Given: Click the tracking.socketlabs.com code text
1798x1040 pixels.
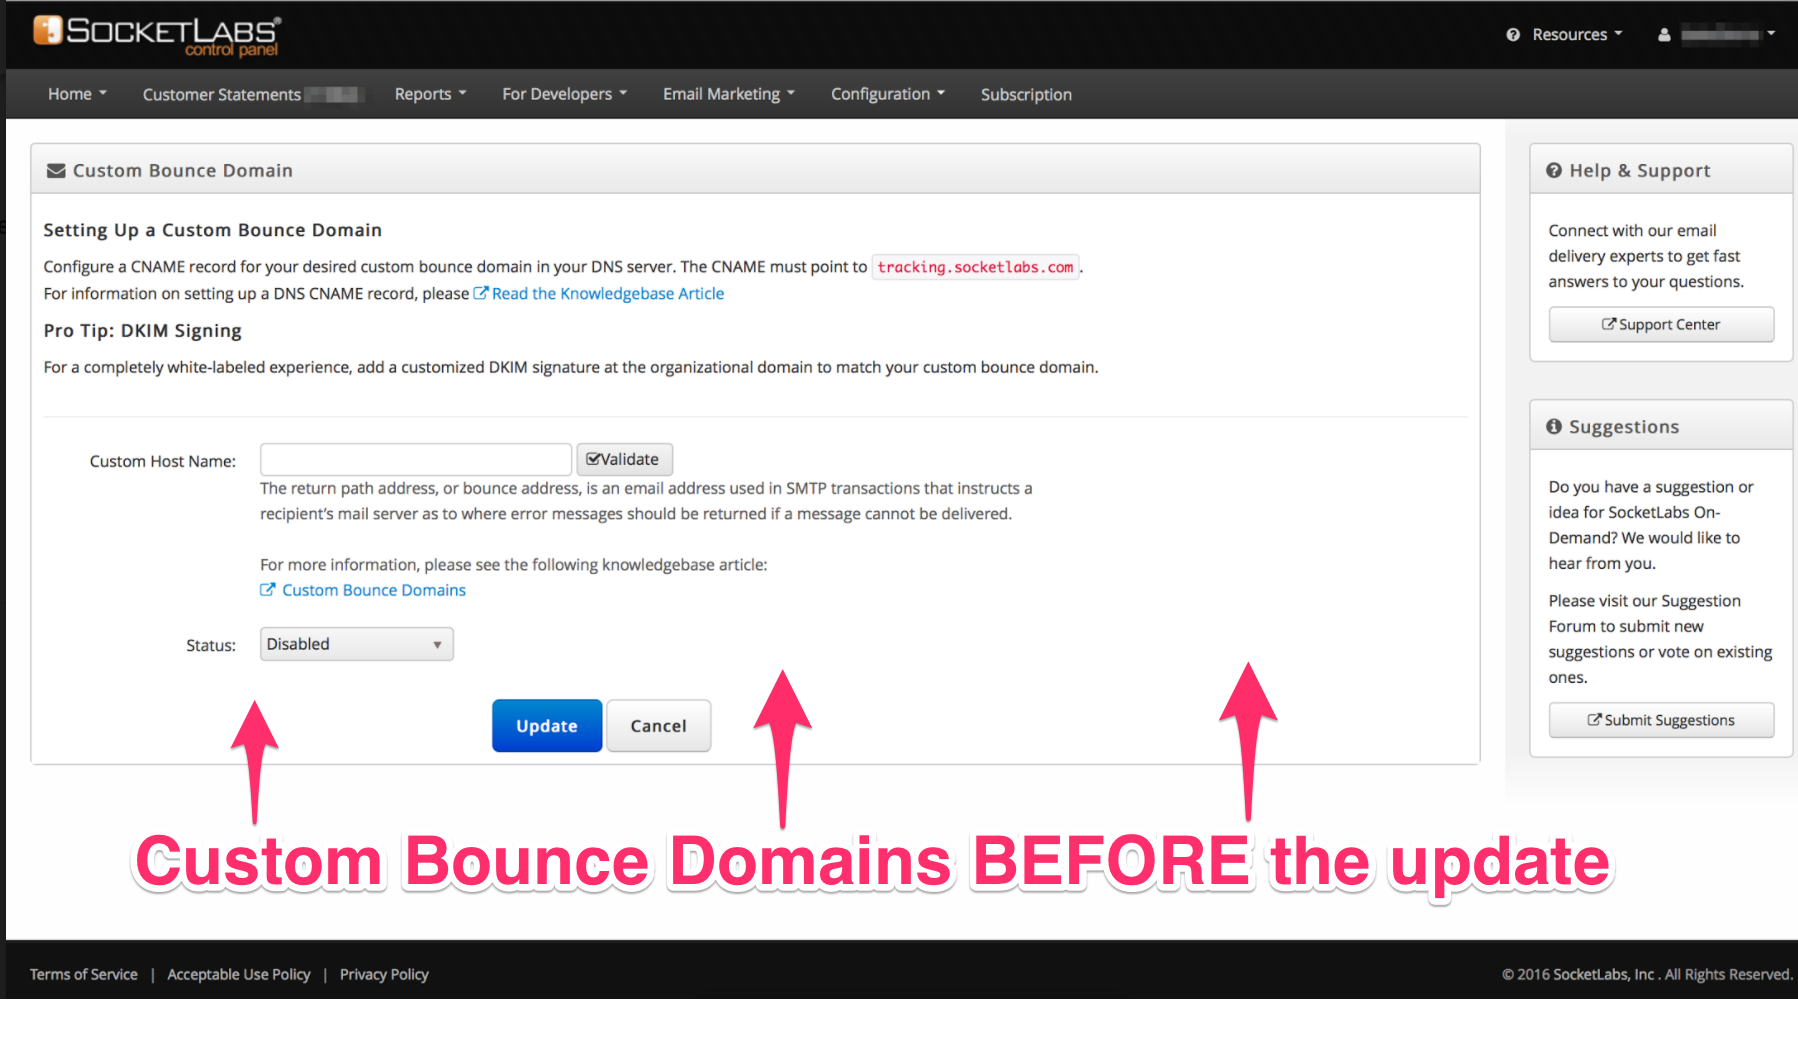Looking at the screenshot, I should (x=975, y=267).
